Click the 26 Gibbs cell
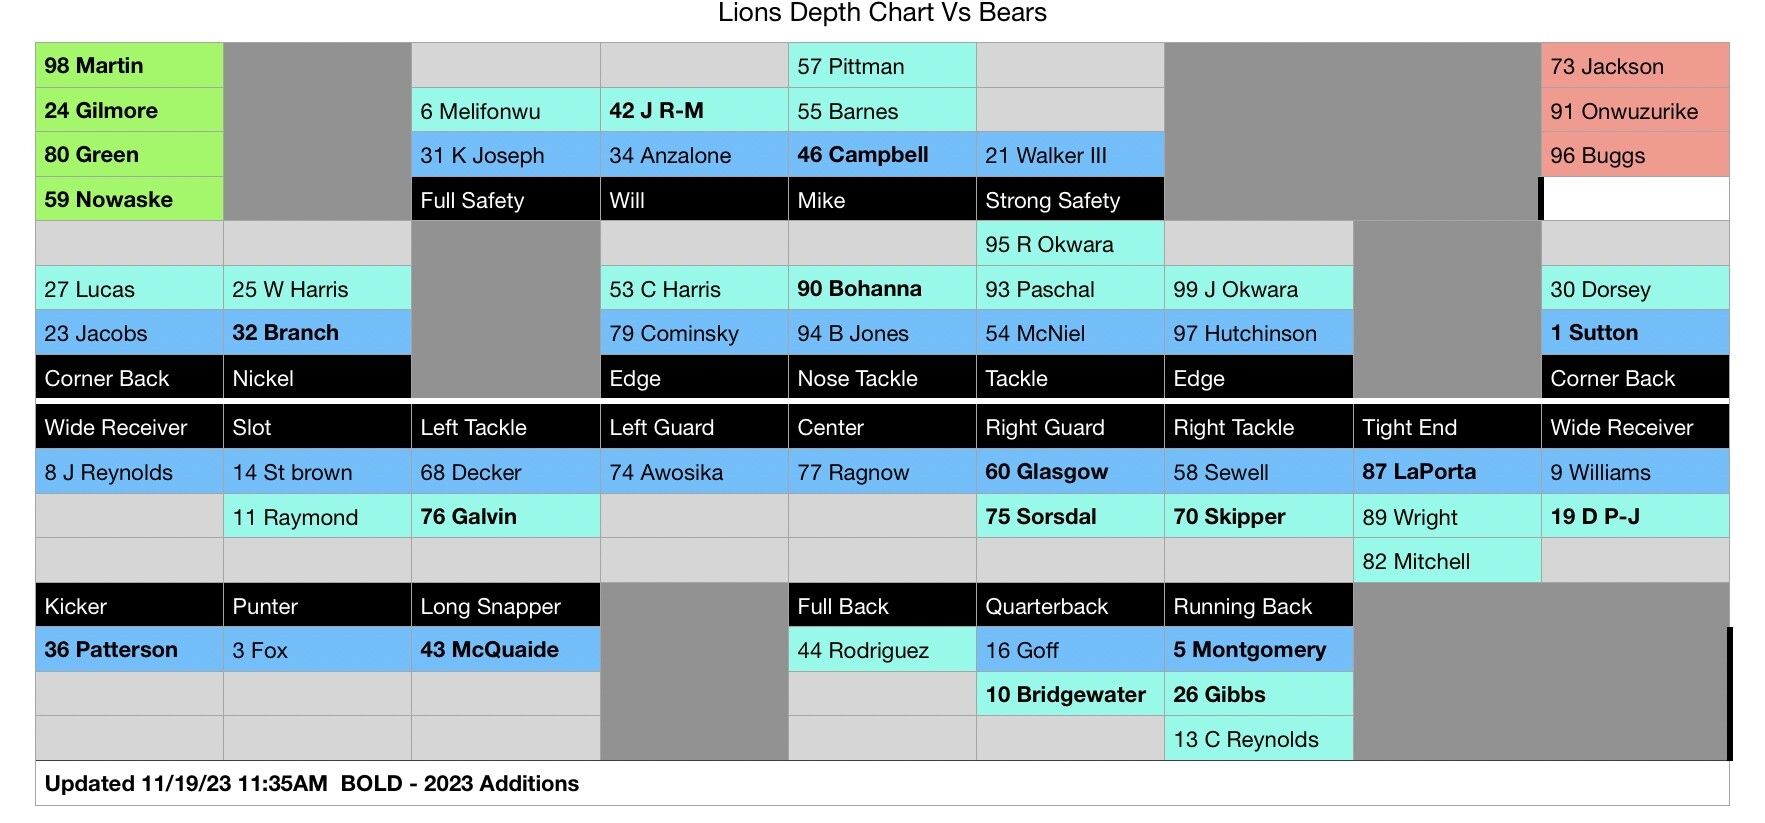The image size is (1765, 823). coord(1257,694)
